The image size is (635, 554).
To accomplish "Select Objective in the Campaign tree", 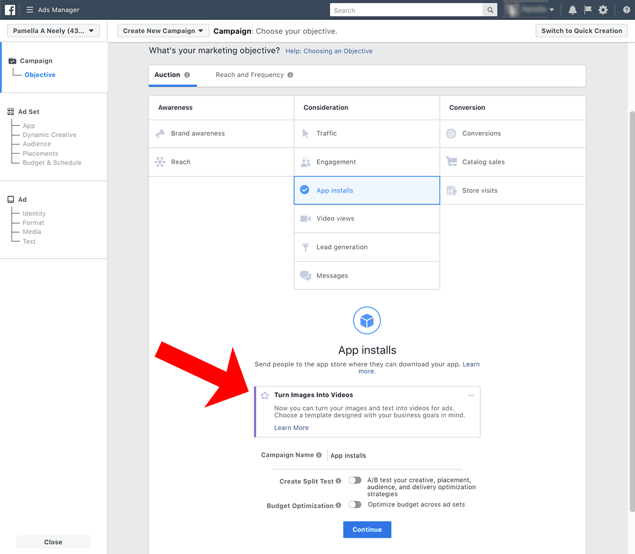I will pos(40,75).
